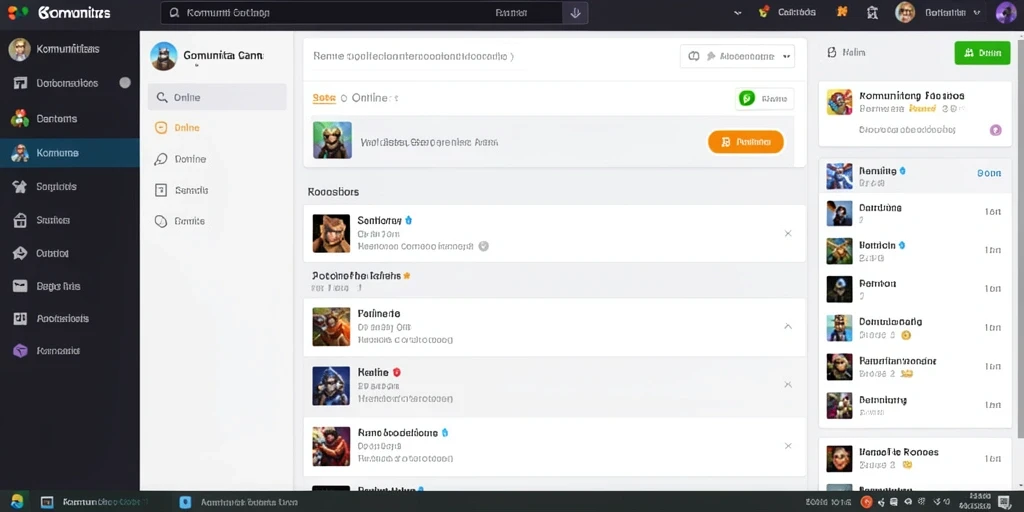
Task: Click the Romuniteng Fdooos card thumbnail
Action: click(x=839, y=103)
